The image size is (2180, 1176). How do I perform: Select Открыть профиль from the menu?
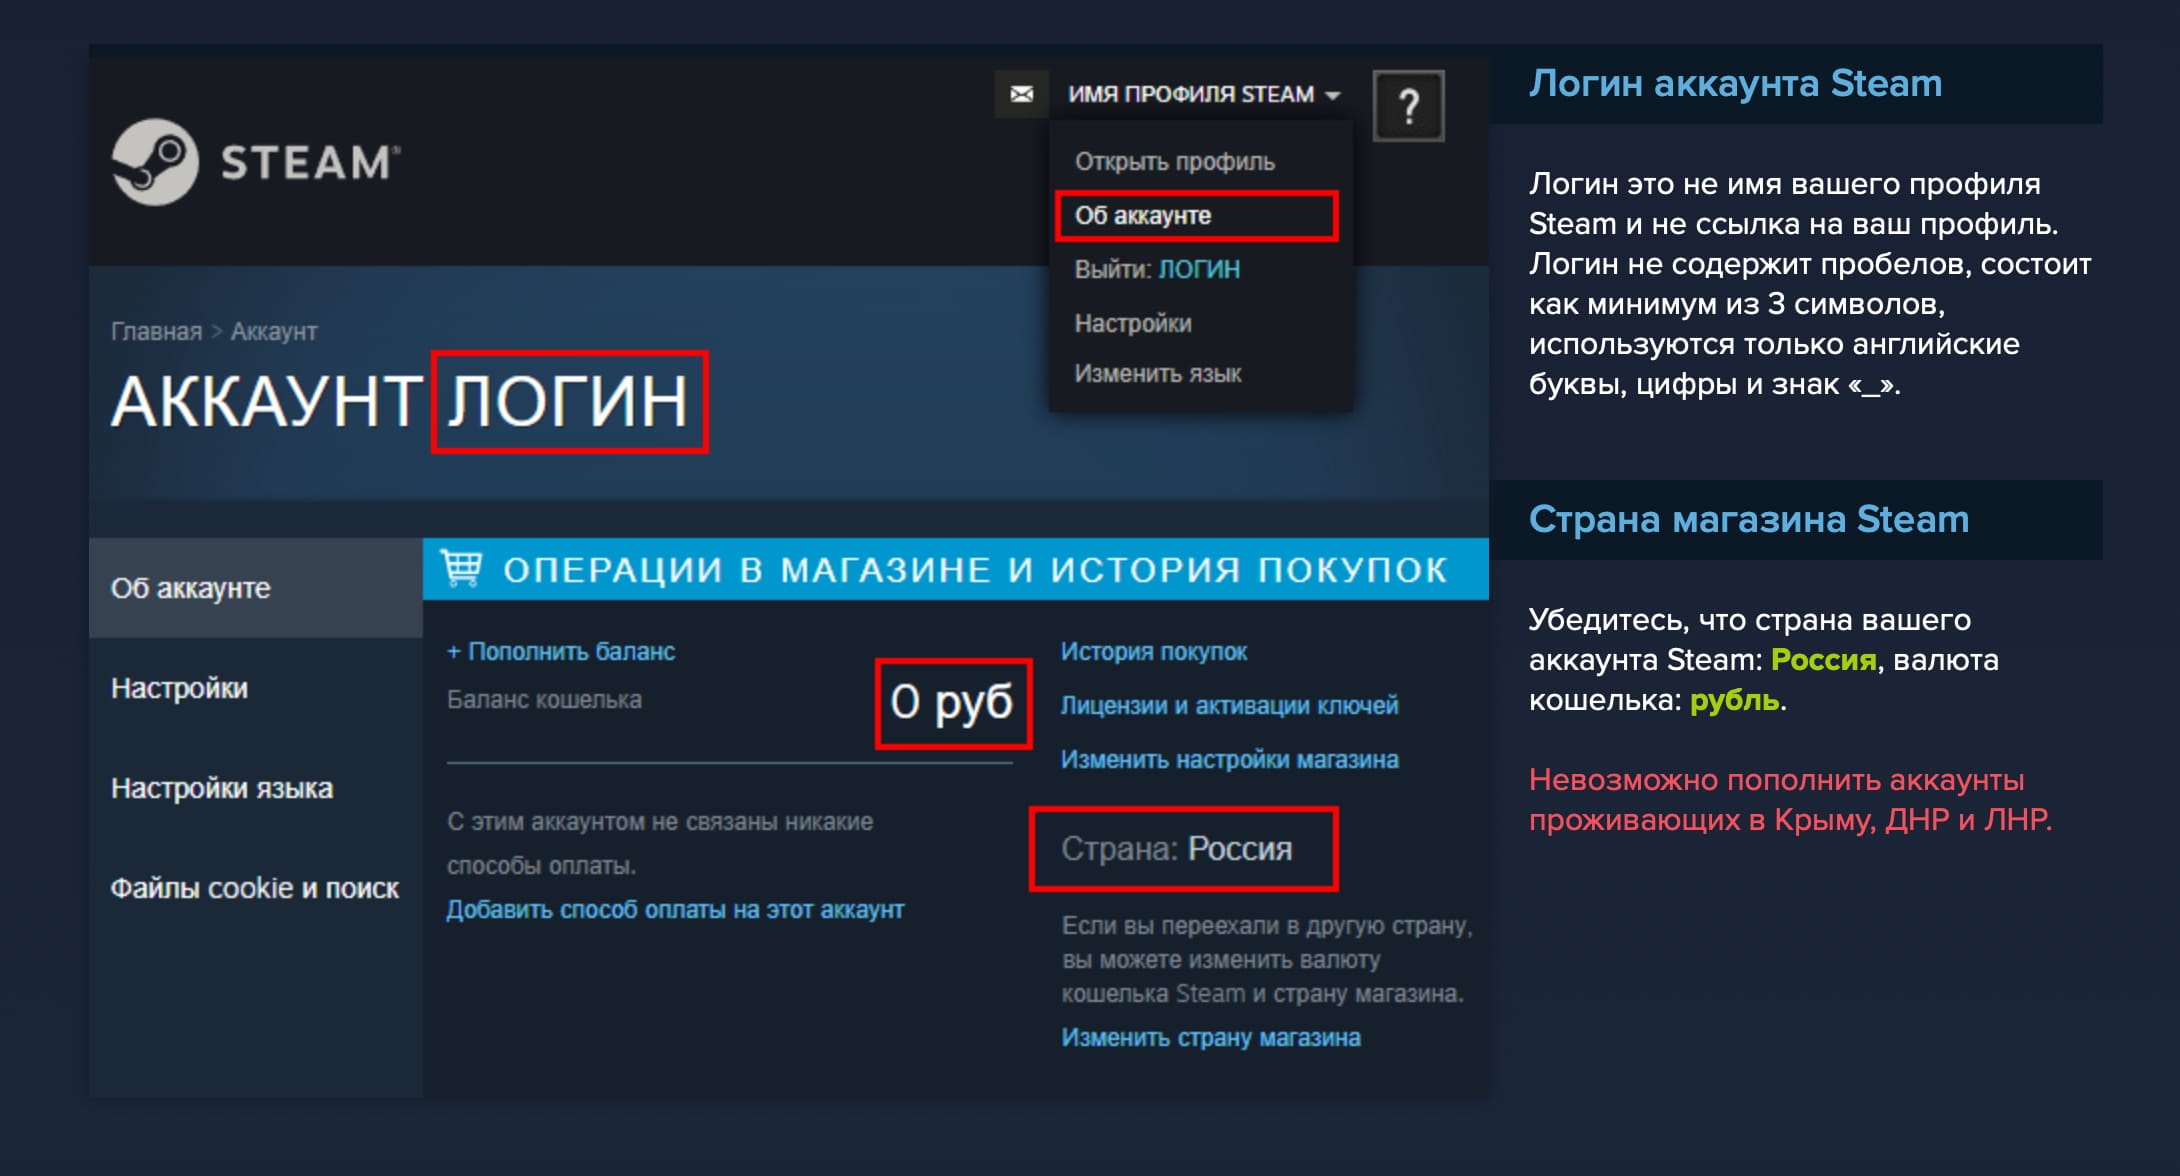pyautogui.click(x=1174, y=162)
